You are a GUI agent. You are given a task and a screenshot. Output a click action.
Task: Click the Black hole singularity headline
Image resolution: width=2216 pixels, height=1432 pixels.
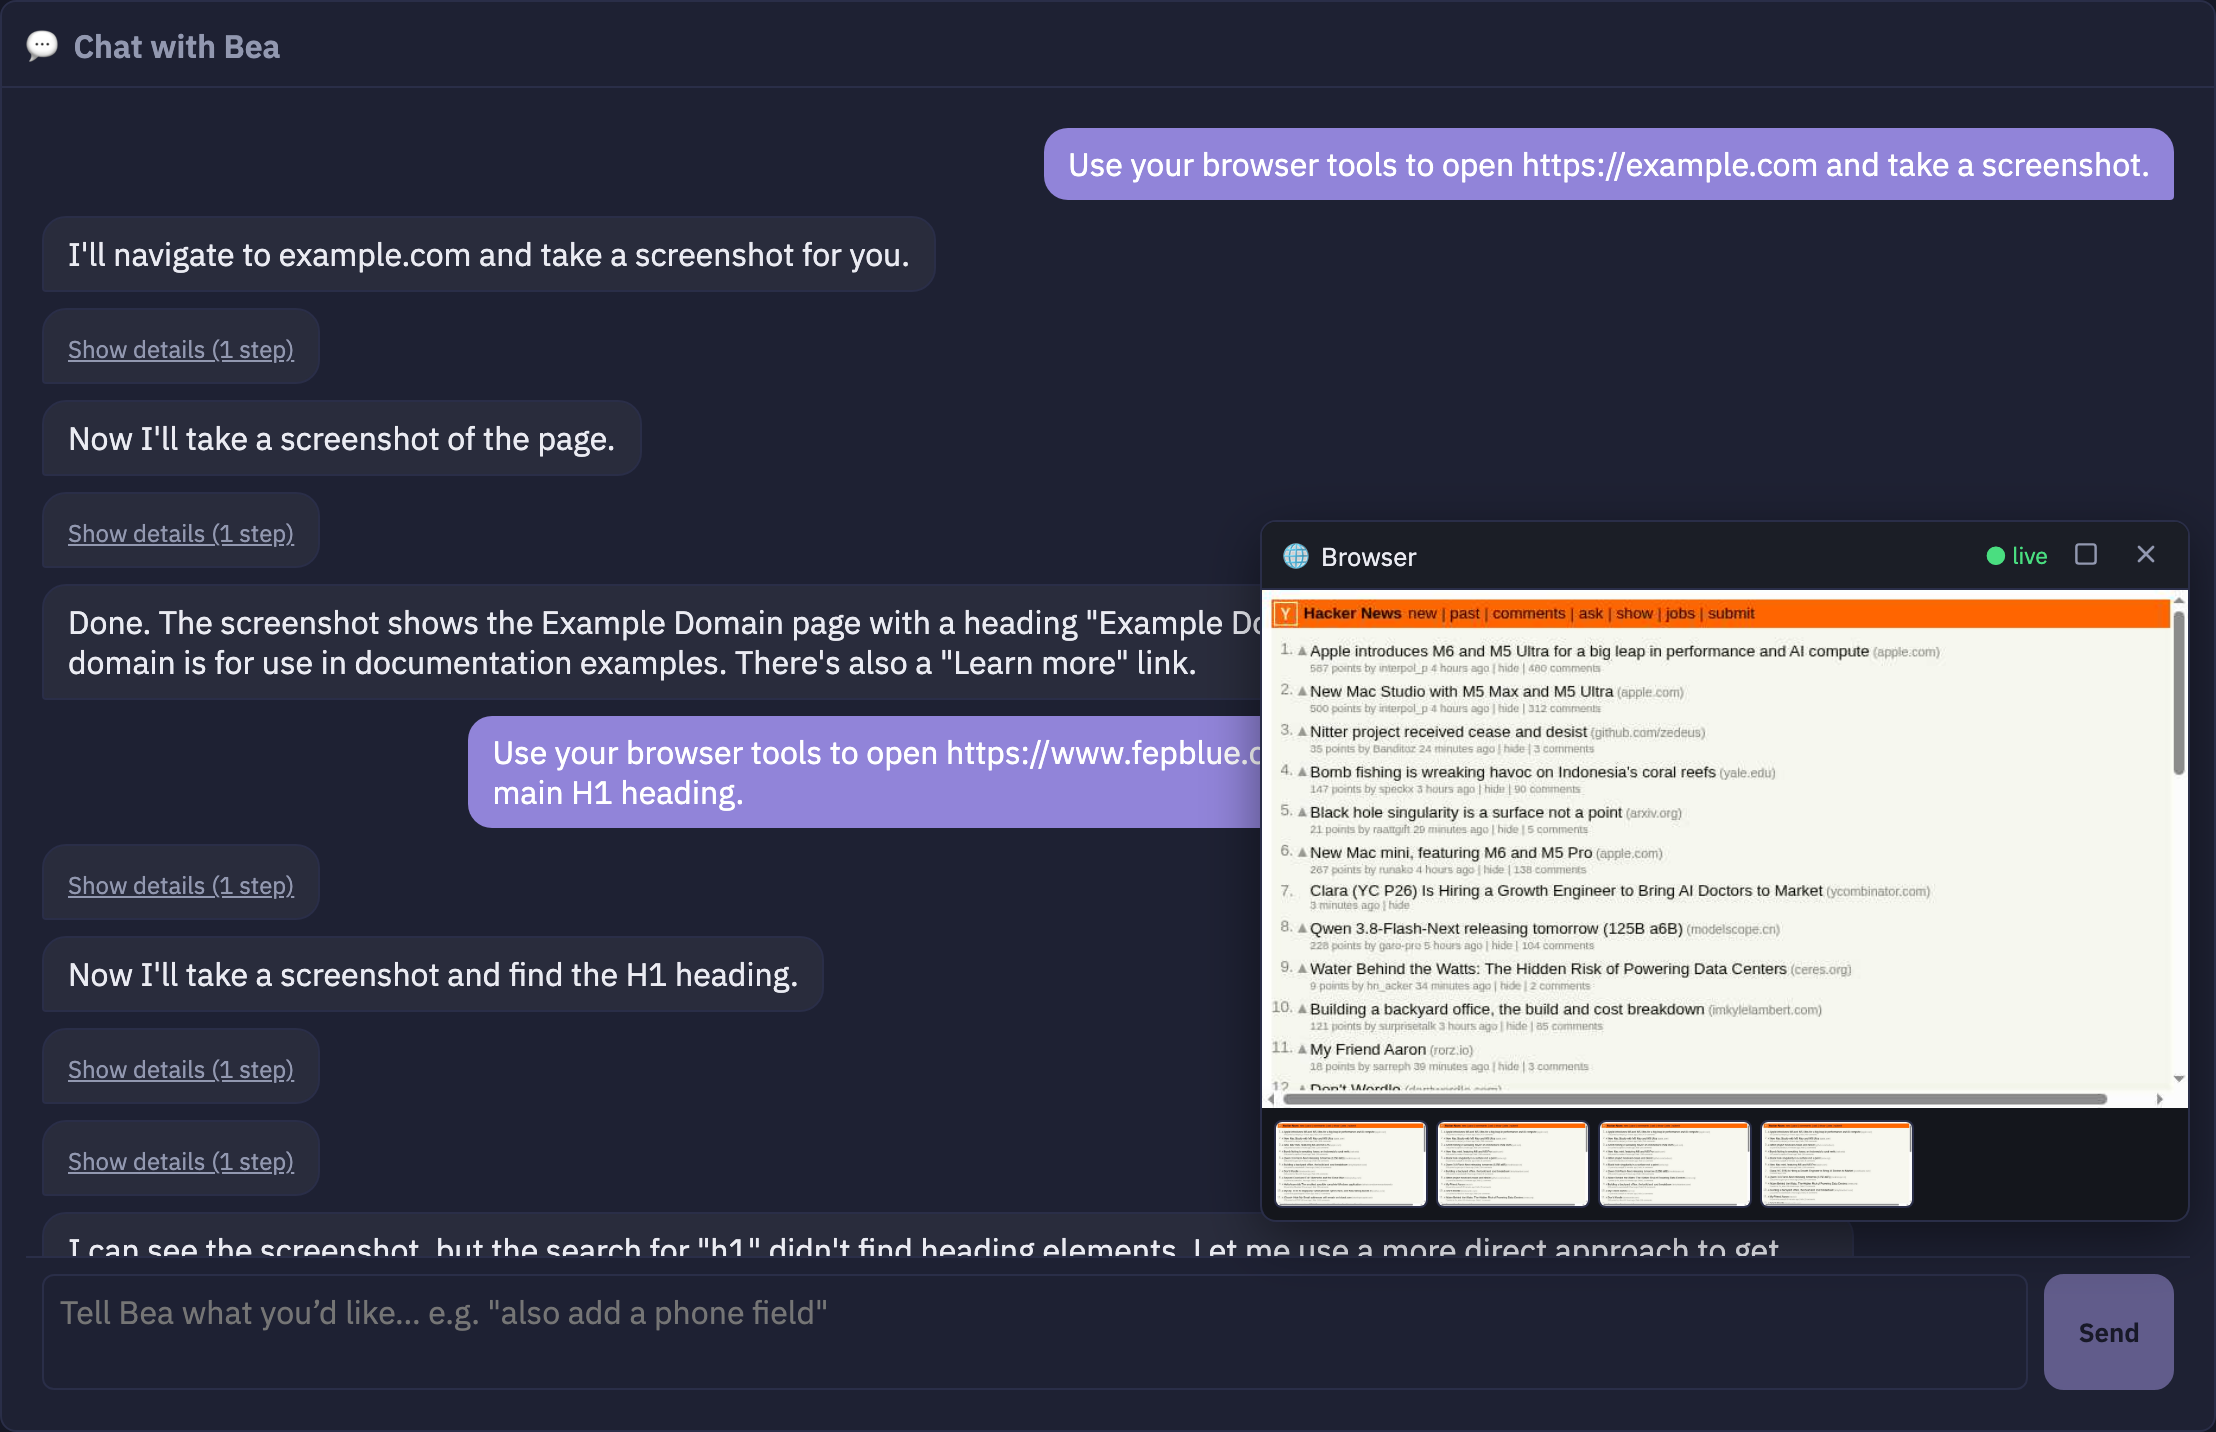pyautogui.click(x=1466, y=812)
